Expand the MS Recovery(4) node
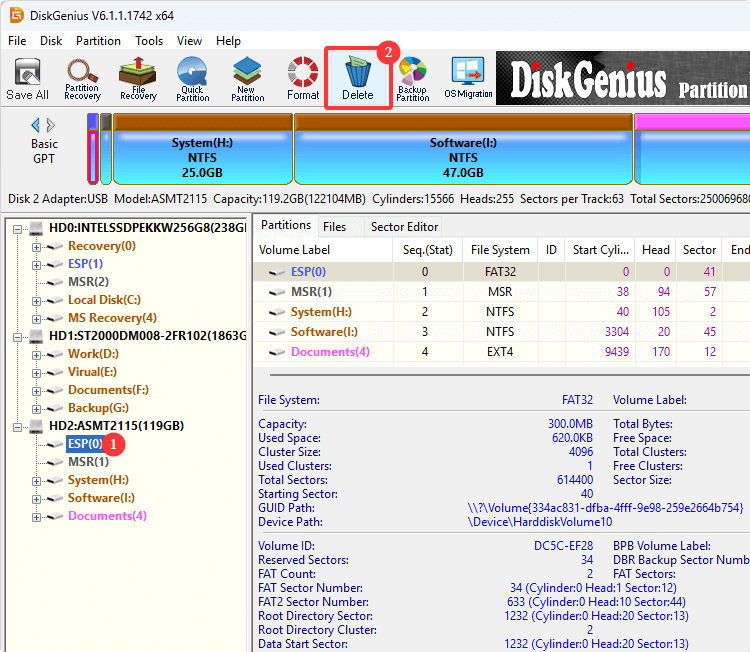Viewport: 750px width, 652px height. [x=36, y=319]
